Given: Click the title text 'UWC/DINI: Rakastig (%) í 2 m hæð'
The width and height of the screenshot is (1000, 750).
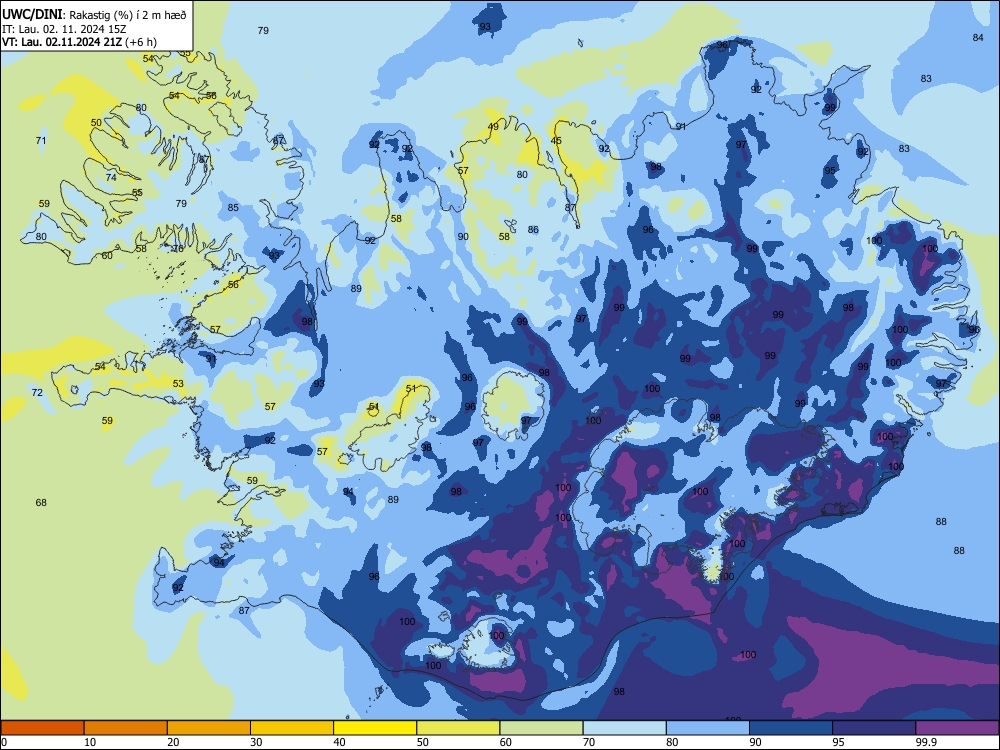Looking at the screenshot, I should coord(94,15).
